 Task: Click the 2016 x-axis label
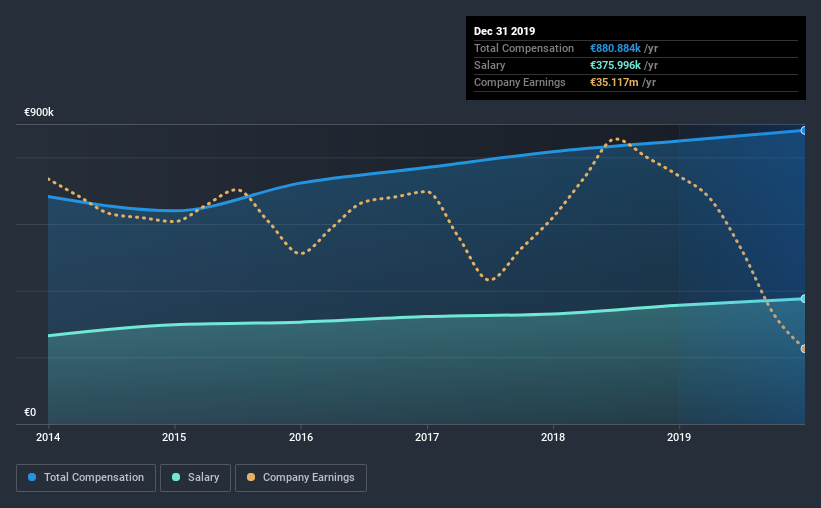[x=301, y=437]
